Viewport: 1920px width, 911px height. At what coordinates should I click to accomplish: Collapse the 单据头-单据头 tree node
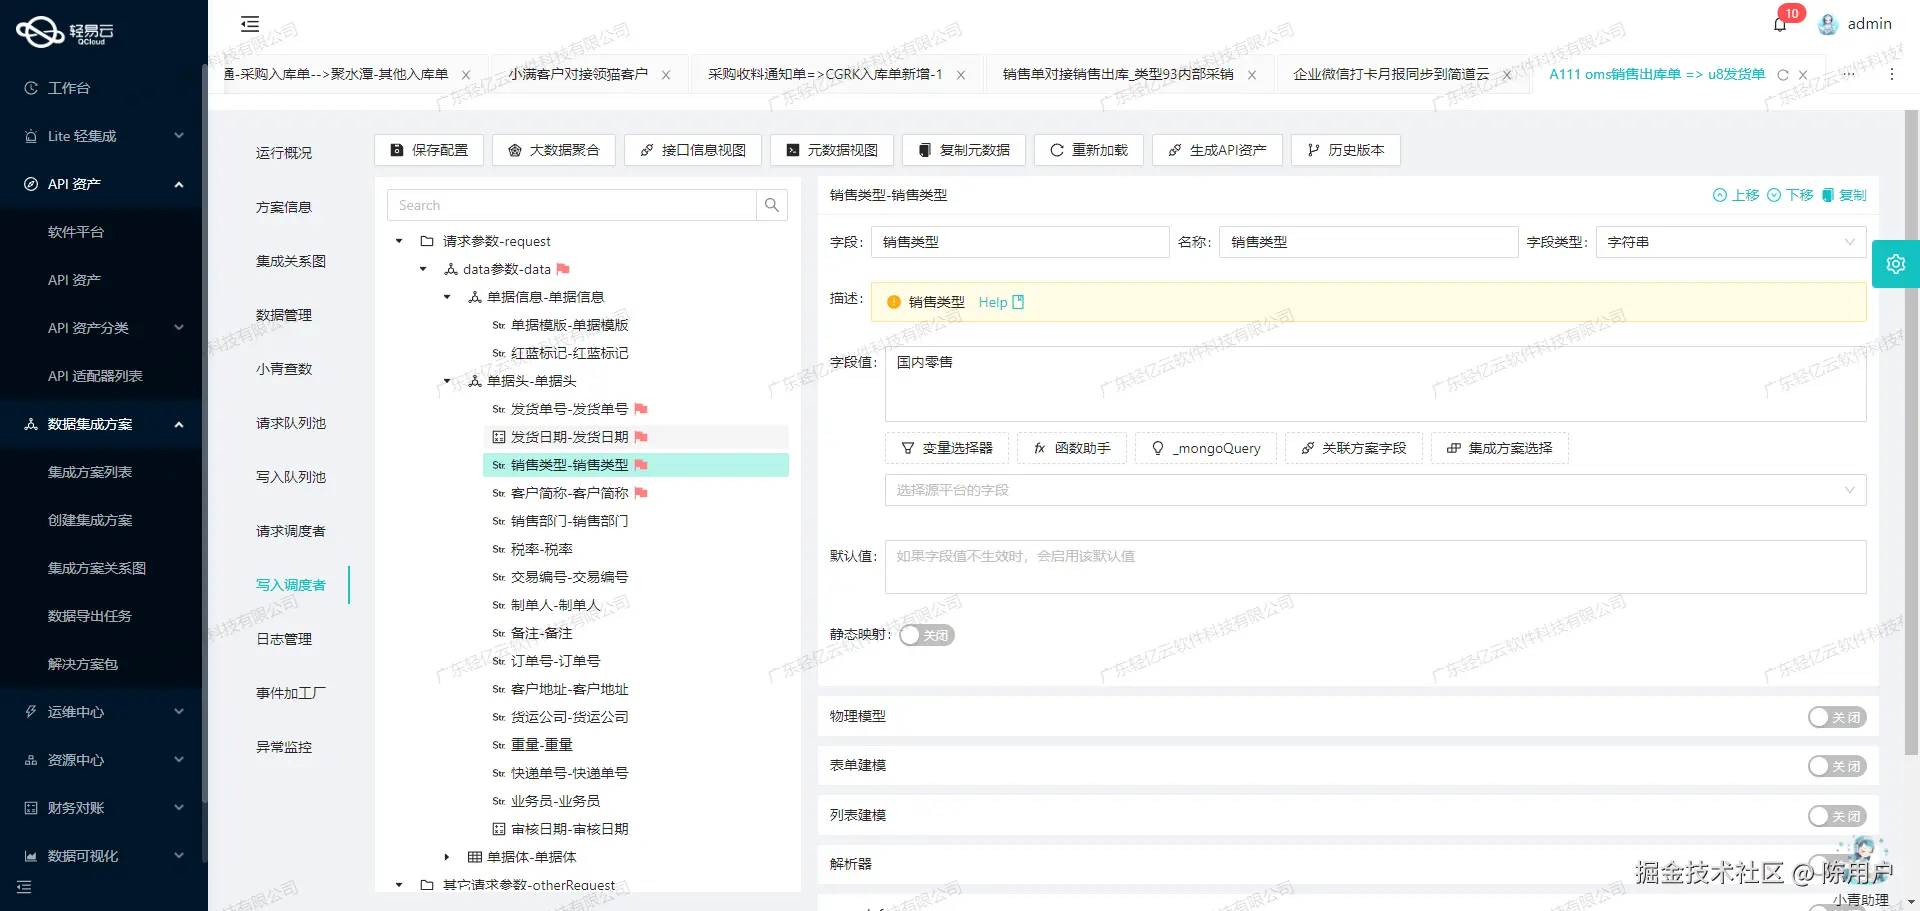click(x=446, y=381)
